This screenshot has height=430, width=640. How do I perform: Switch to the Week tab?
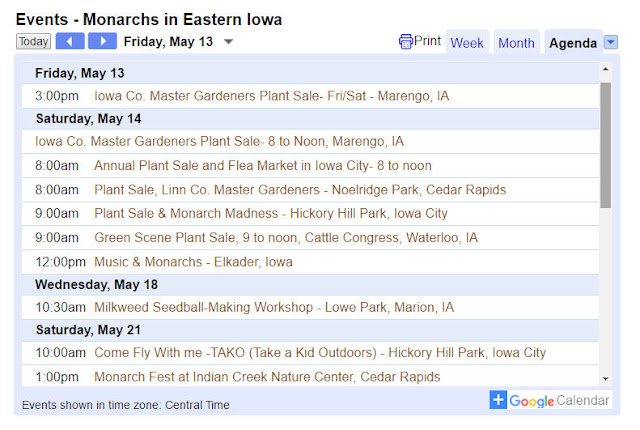467,43
